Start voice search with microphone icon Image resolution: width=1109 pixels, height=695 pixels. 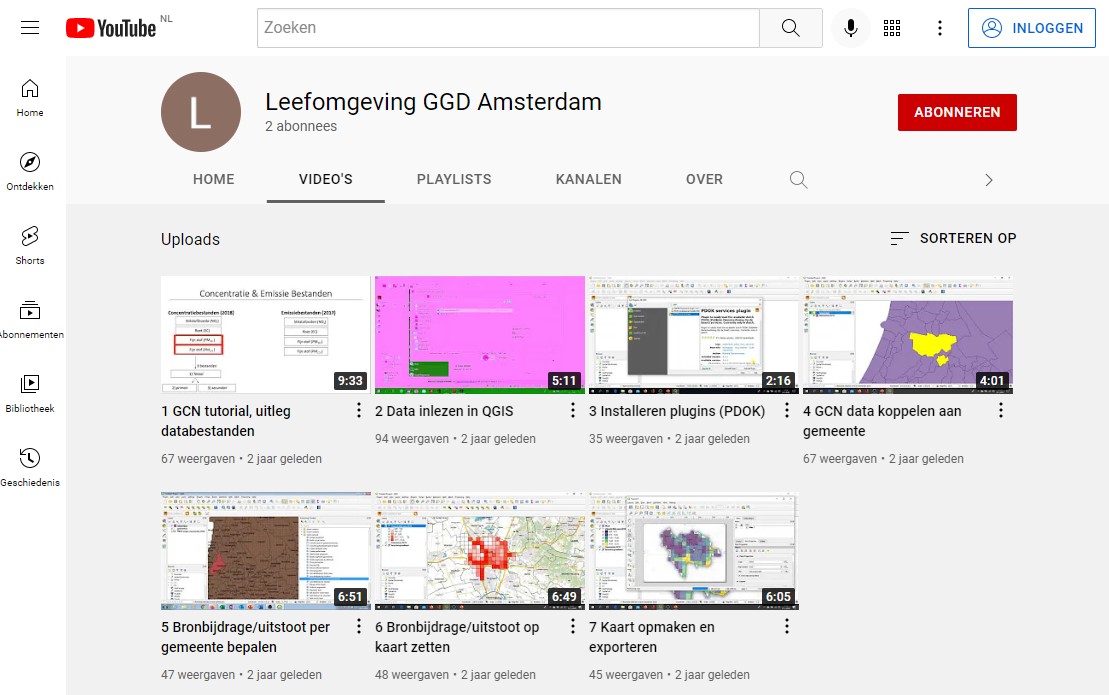851,28
